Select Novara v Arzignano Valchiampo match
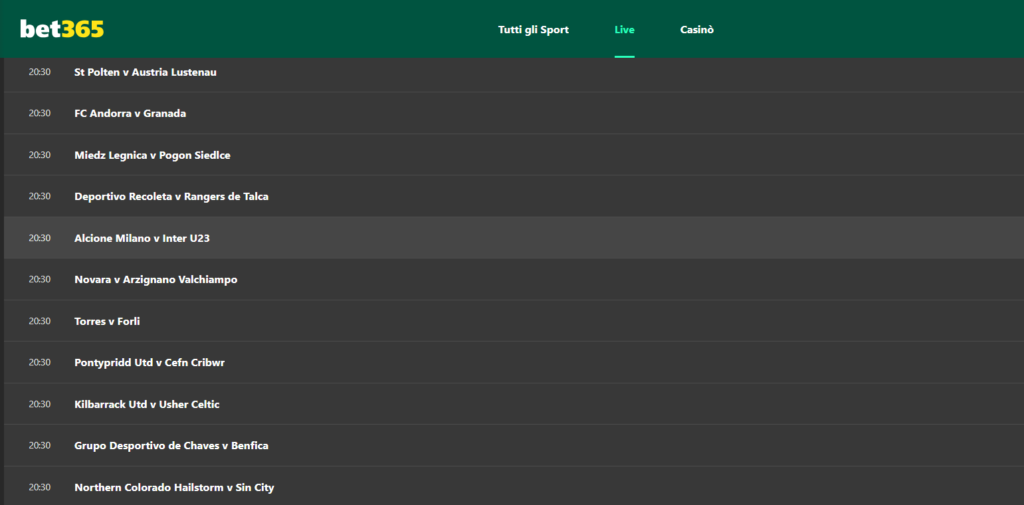1024x505 pixels. [155, 280]
